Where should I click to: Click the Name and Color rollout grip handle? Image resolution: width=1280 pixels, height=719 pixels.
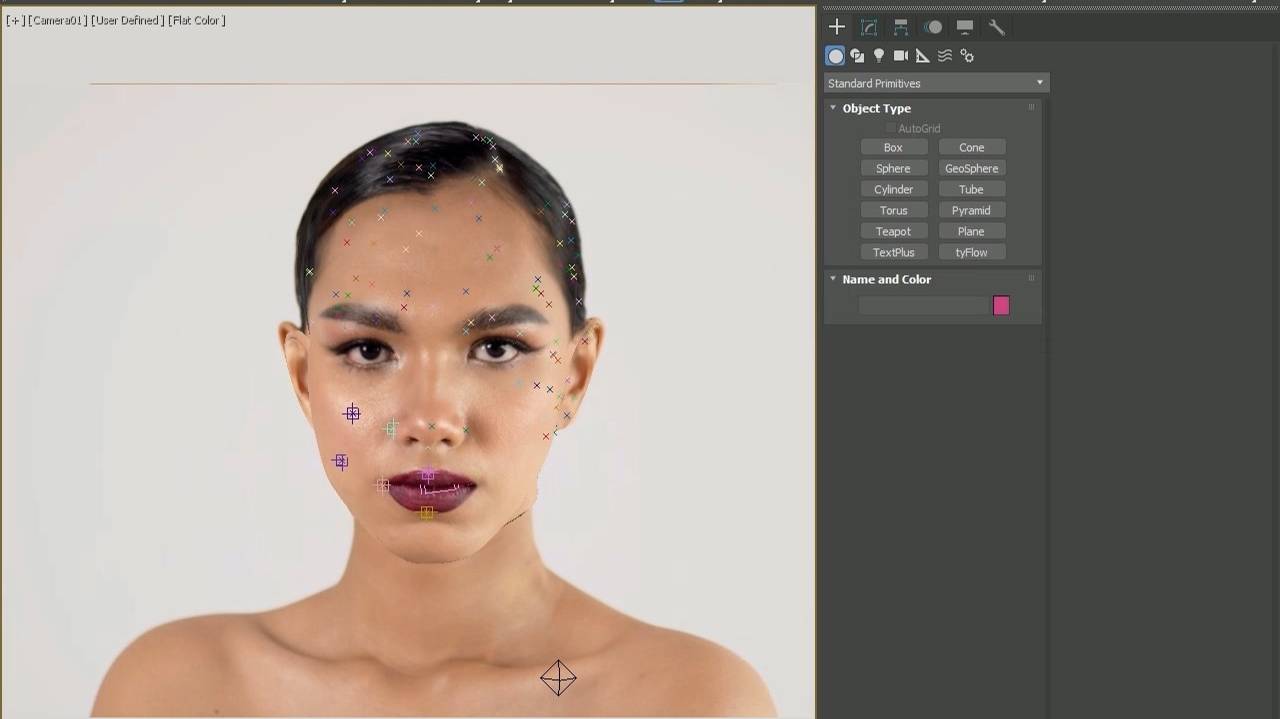coord(1031,278)
